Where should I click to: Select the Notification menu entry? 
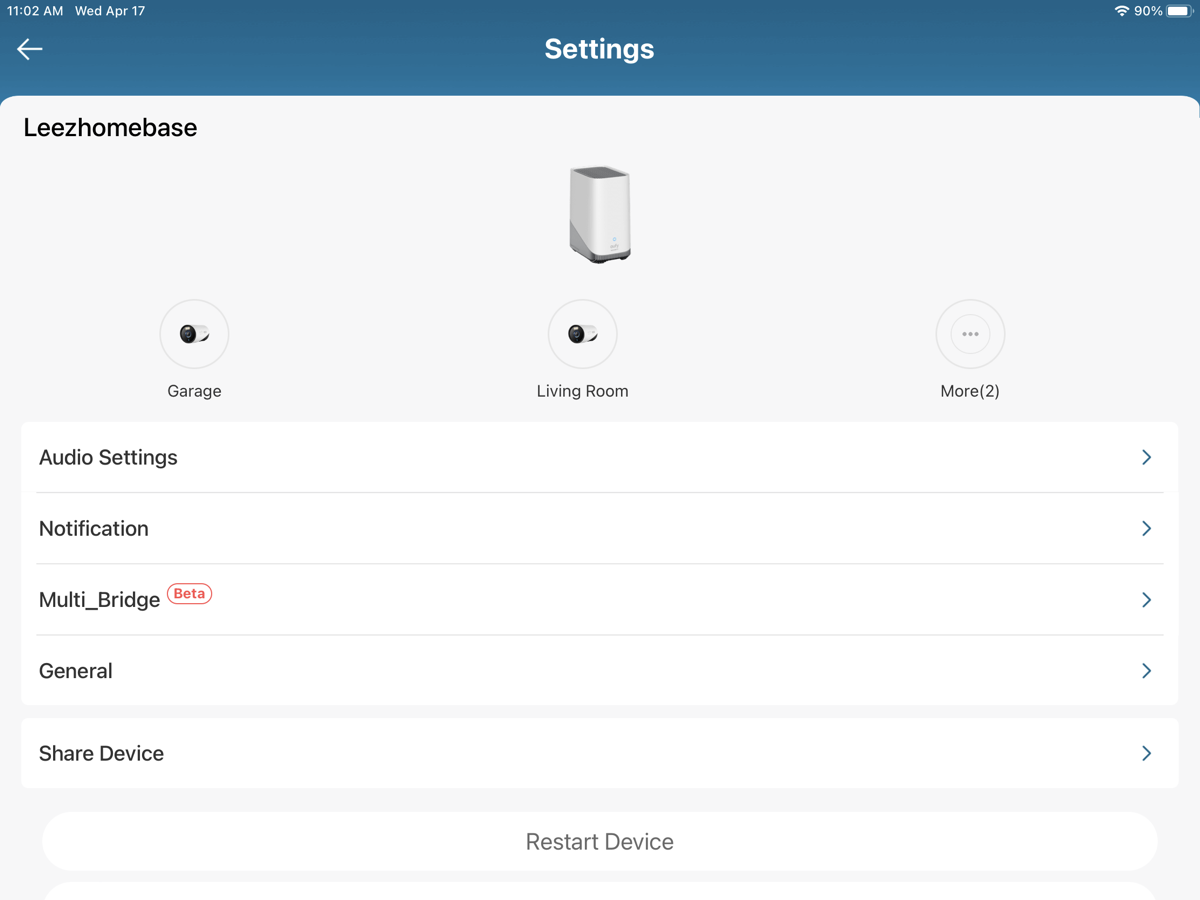(94, 528)
